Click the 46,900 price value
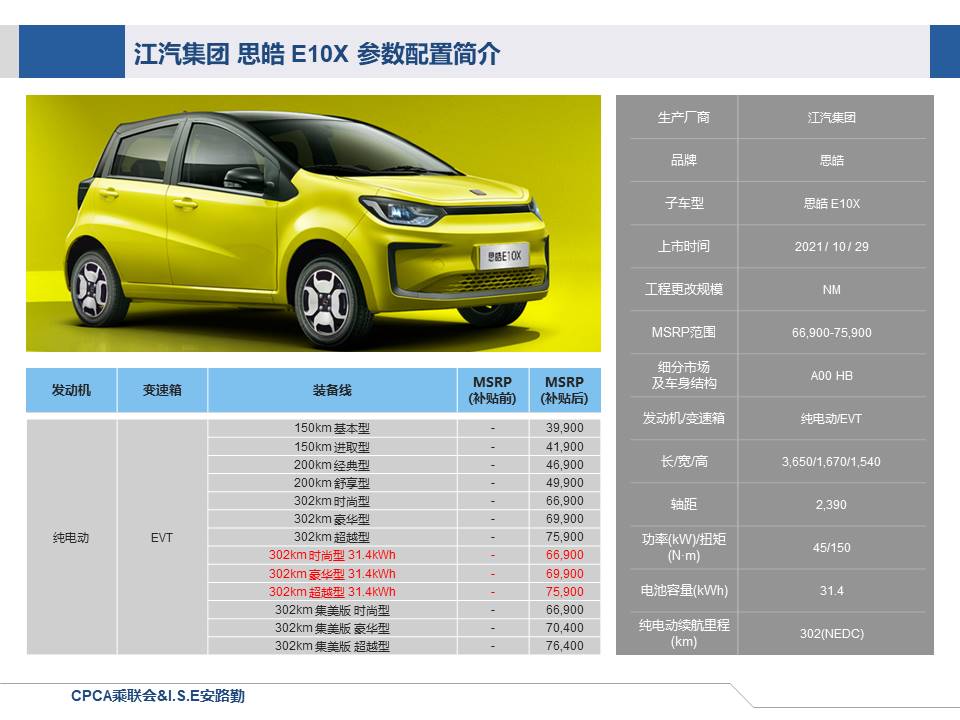The image size is (960, 720). click(x=564, y=465)
